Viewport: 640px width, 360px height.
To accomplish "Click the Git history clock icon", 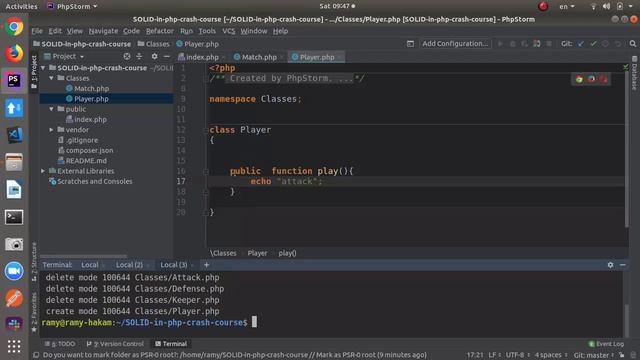I will coord(605,44).
